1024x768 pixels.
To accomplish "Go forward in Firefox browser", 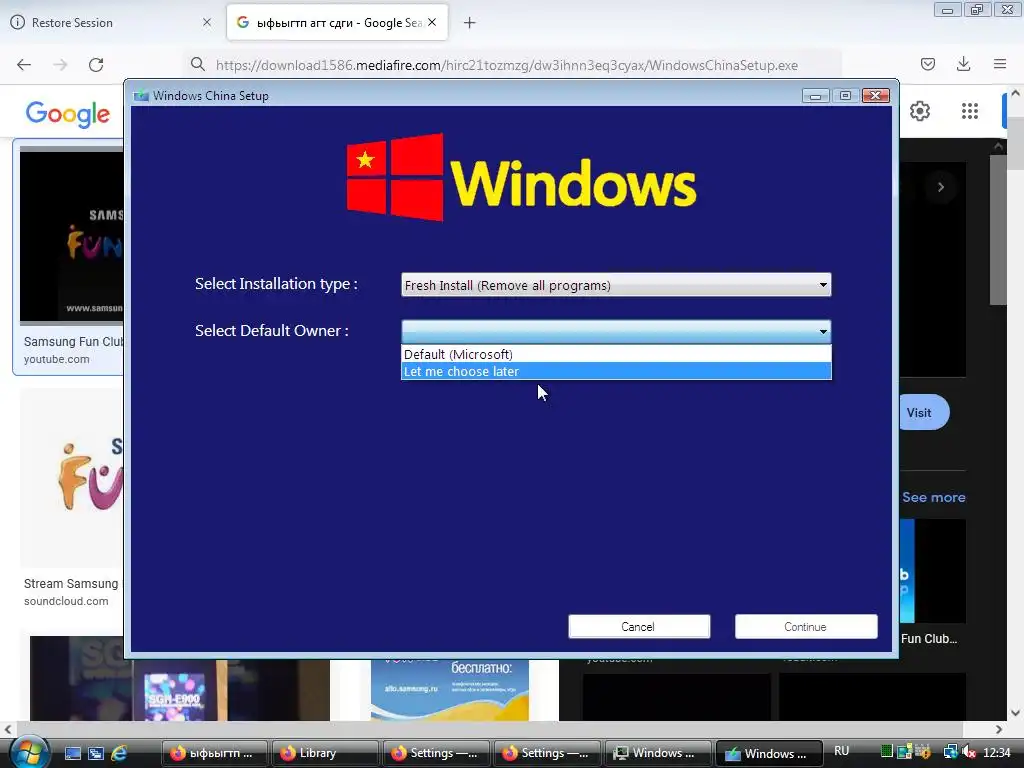I will click(60, 65).
